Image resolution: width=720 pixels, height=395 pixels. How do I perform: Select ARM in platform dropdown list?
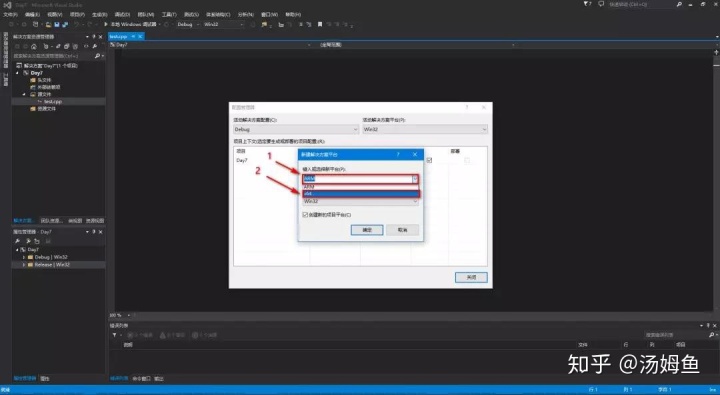click(360, 187)
